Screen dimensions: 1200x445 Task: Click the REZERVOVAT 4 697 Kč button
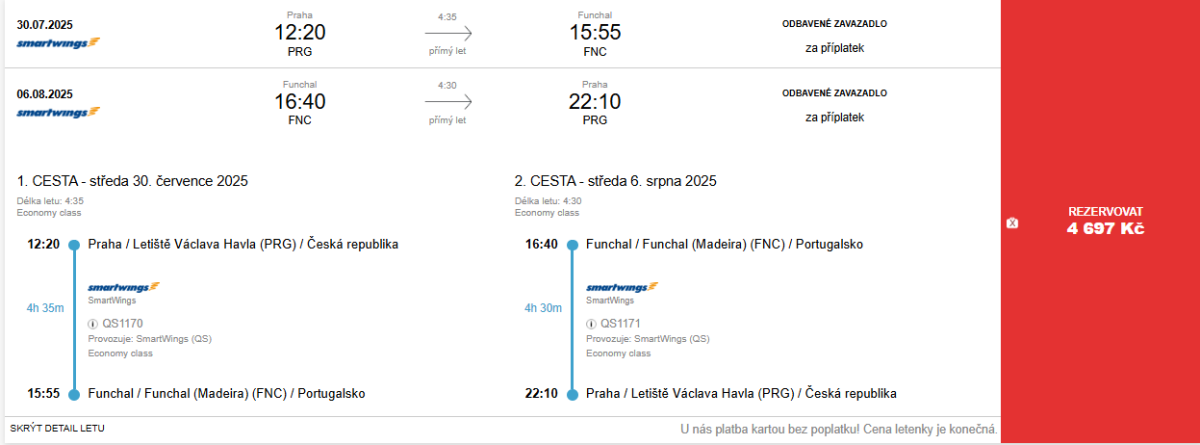pos(1105,220)
